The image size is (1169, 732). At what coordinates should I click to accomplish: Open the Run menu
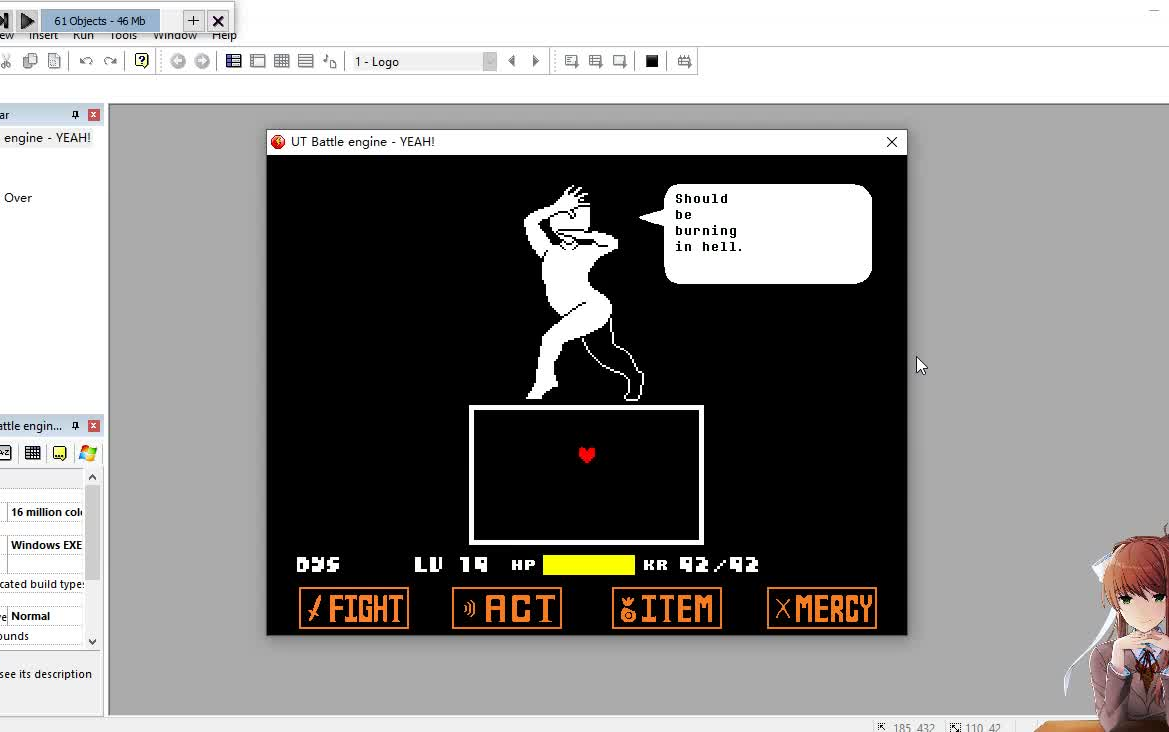point(84,36)
